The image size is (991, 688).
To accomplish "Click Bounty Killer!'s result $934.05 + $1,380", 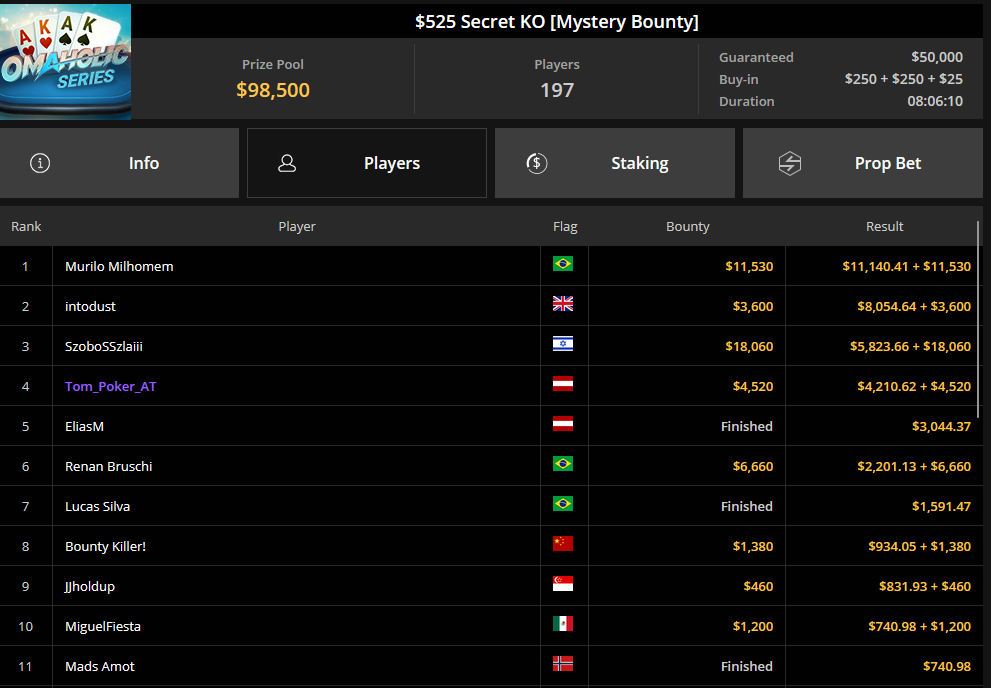I will 920,546.
